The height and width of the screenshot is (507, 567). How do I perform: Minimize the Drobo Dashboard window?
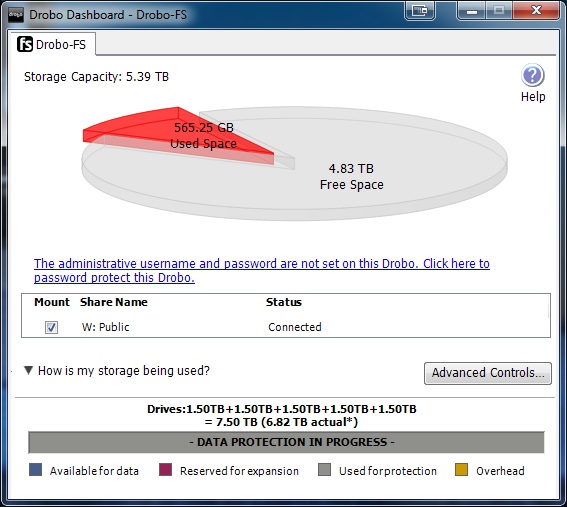click(472, 11)
